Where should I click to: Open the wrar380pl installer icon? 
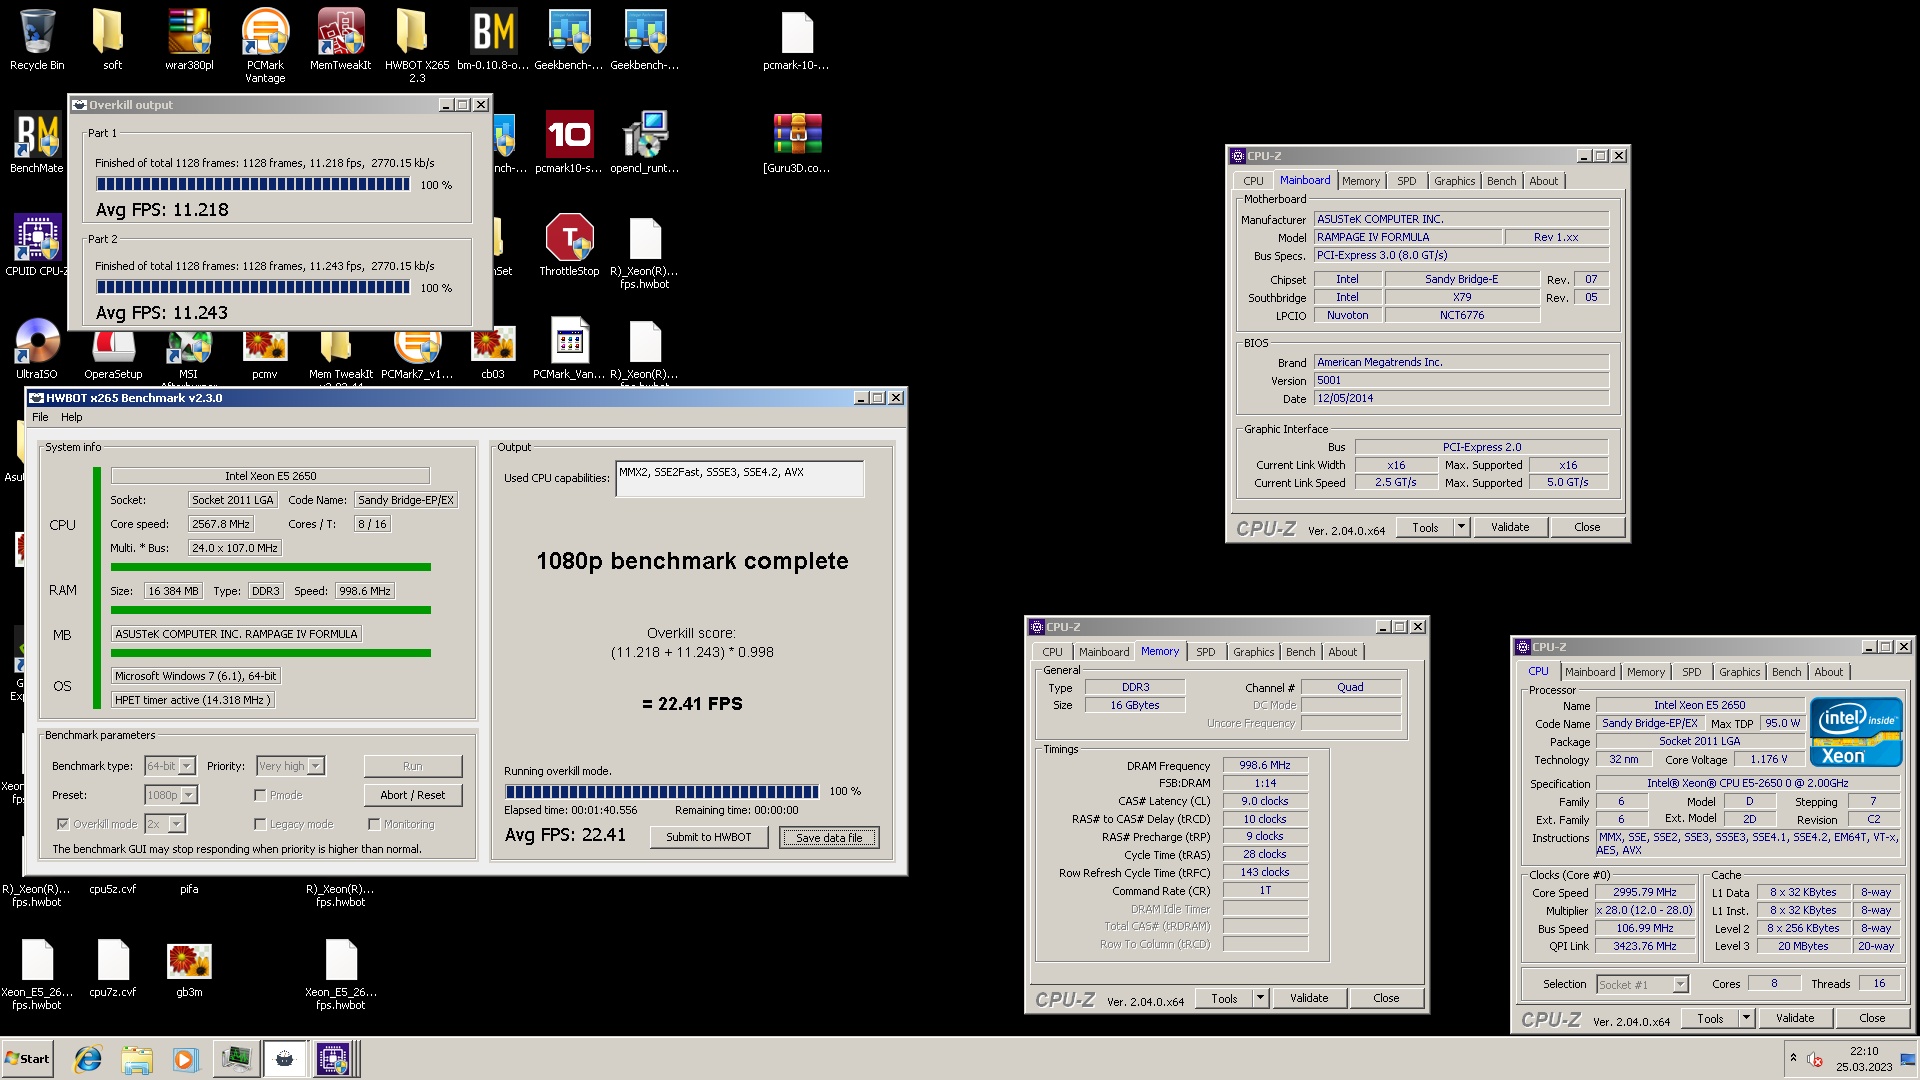click(189, 40)
